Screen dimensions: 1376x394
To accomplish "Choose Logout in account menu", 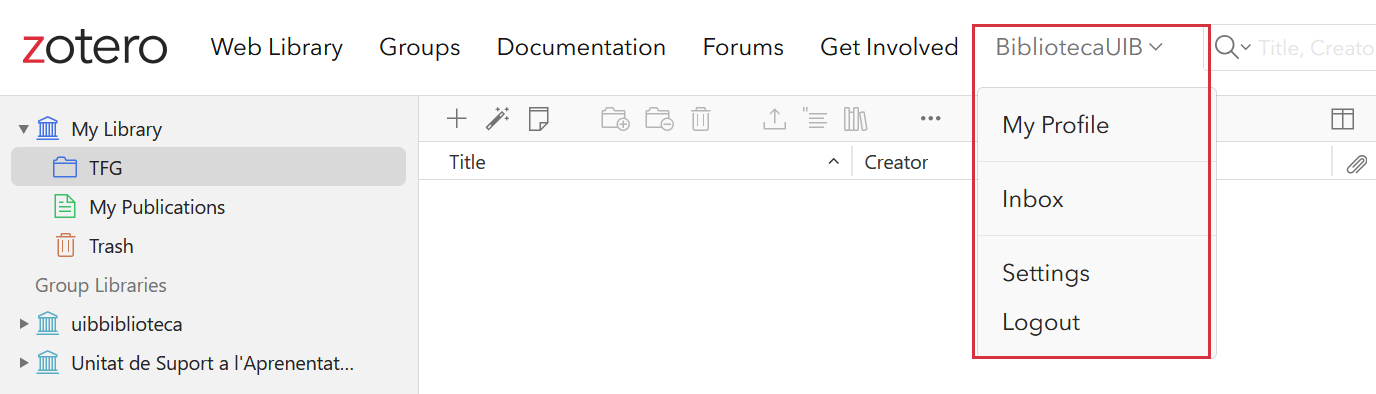I will 1096,322.
